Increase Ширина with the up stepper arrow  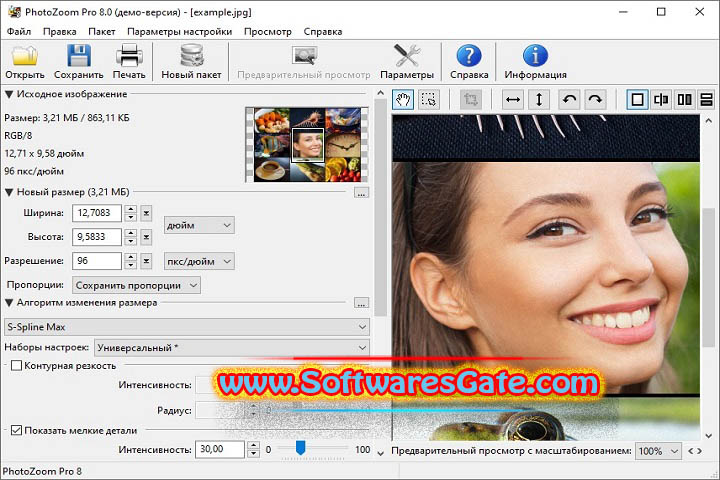coord(131,209)
